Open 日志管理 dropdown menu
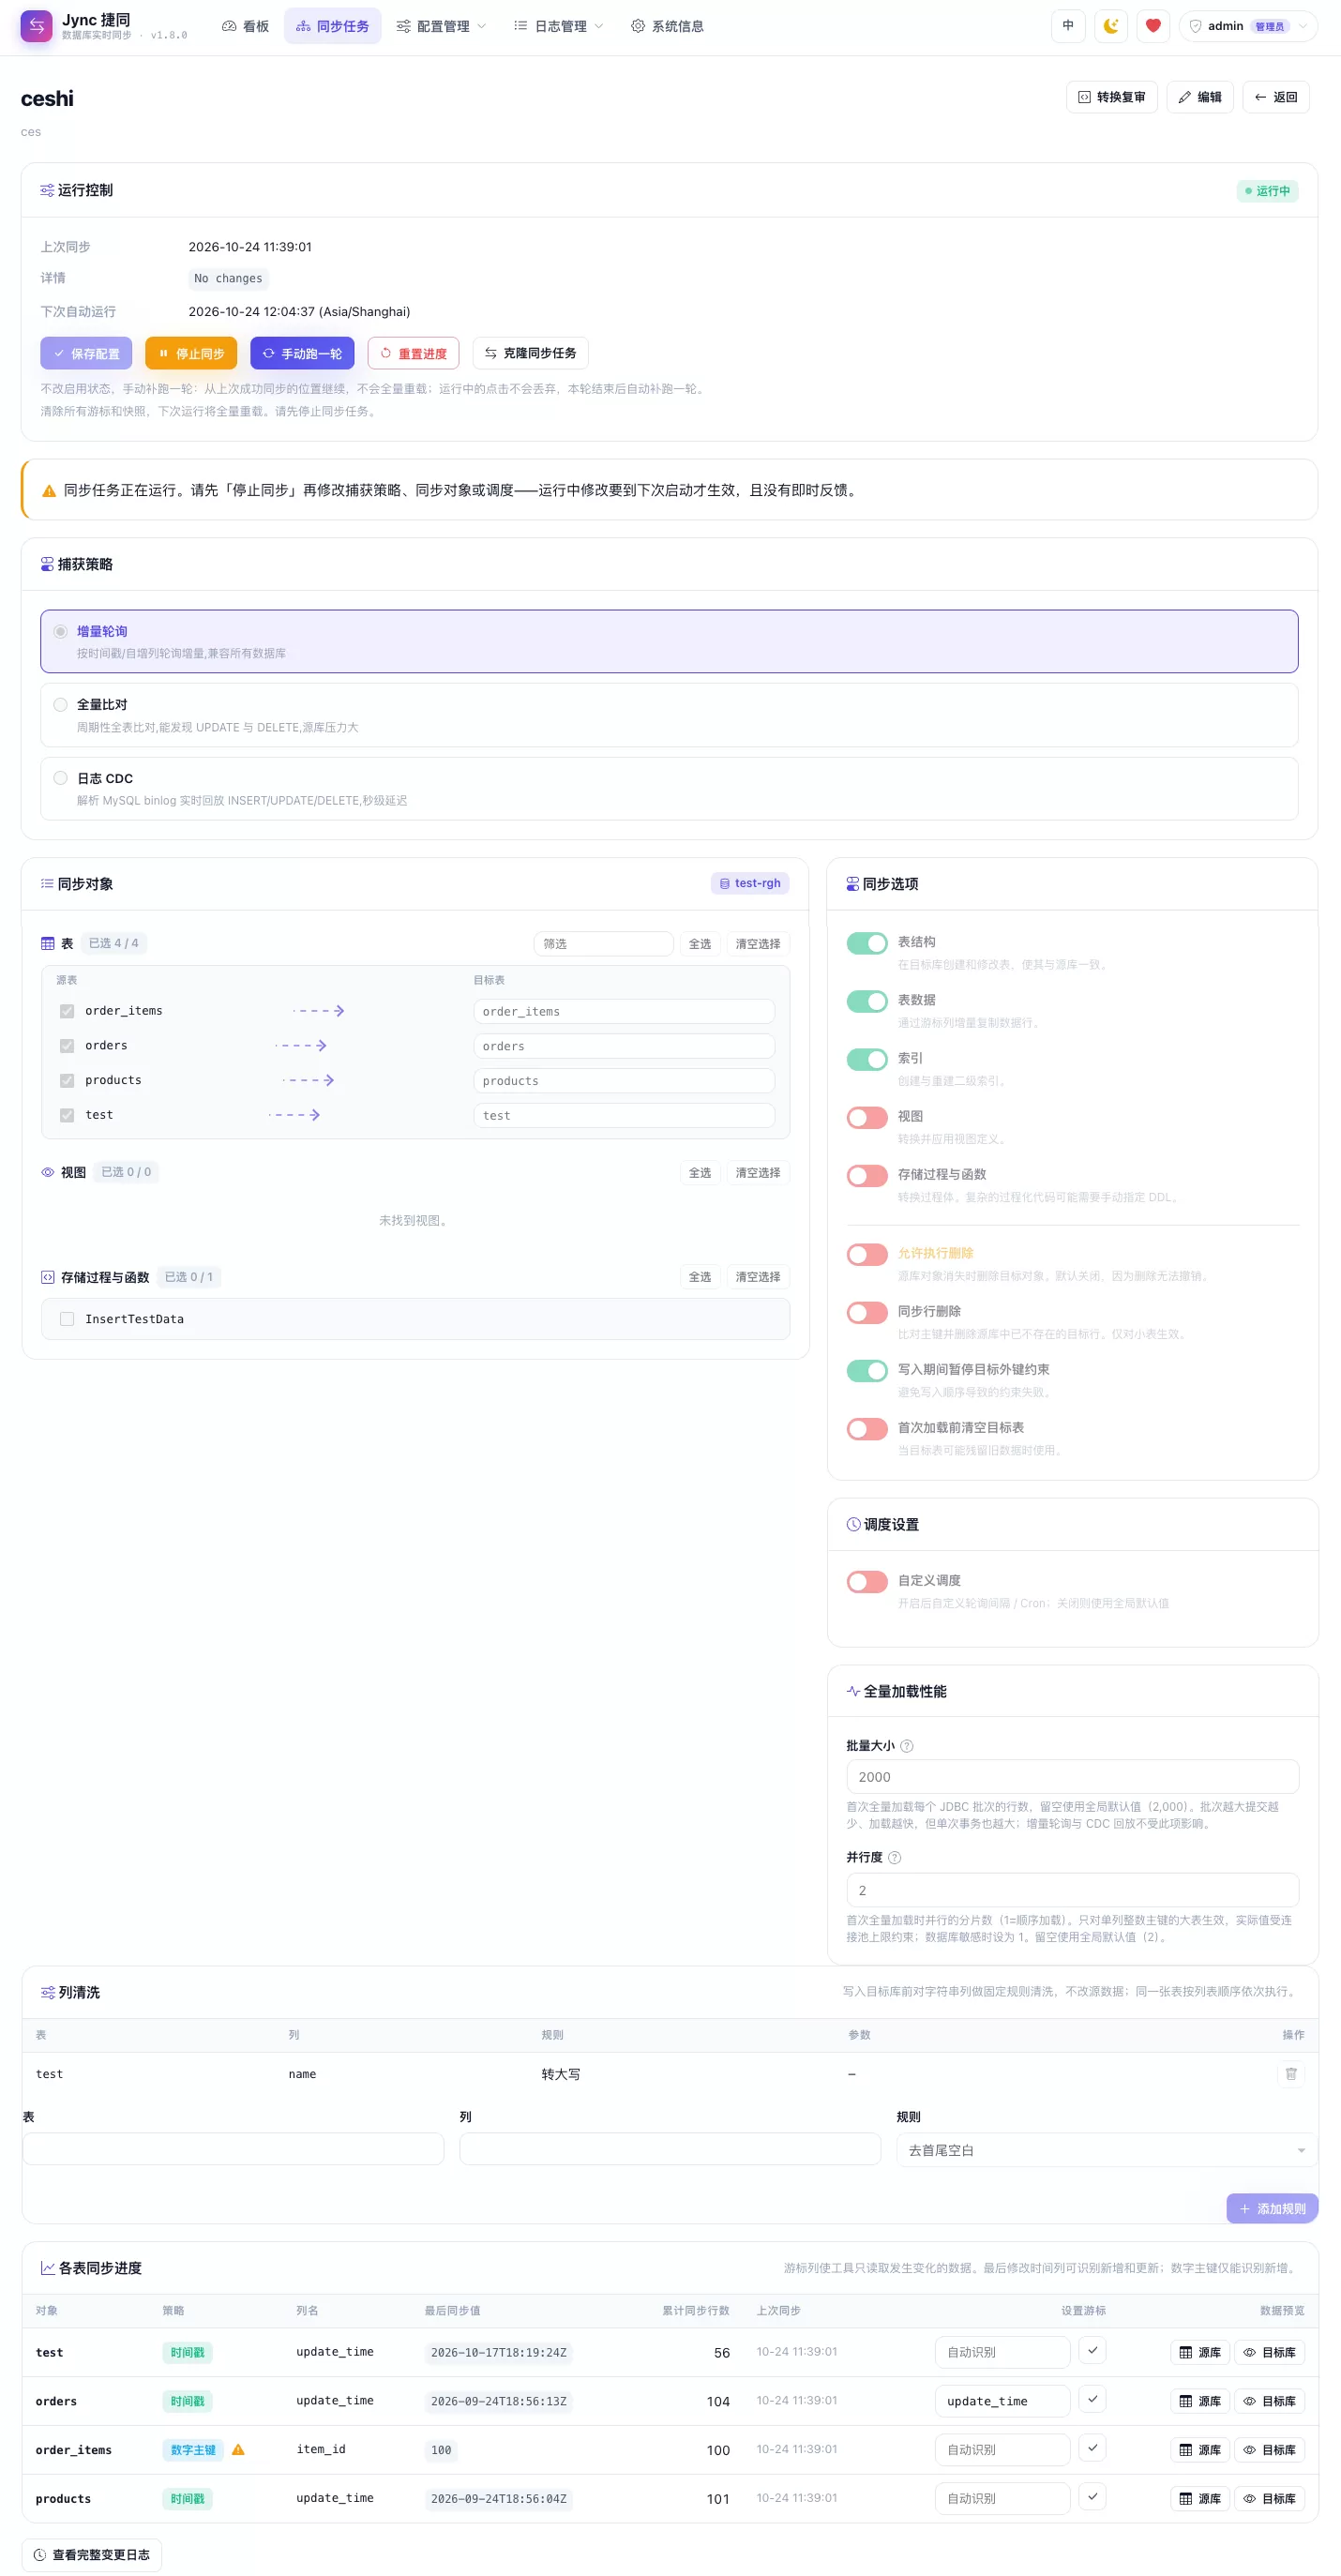 pos(559,26)
